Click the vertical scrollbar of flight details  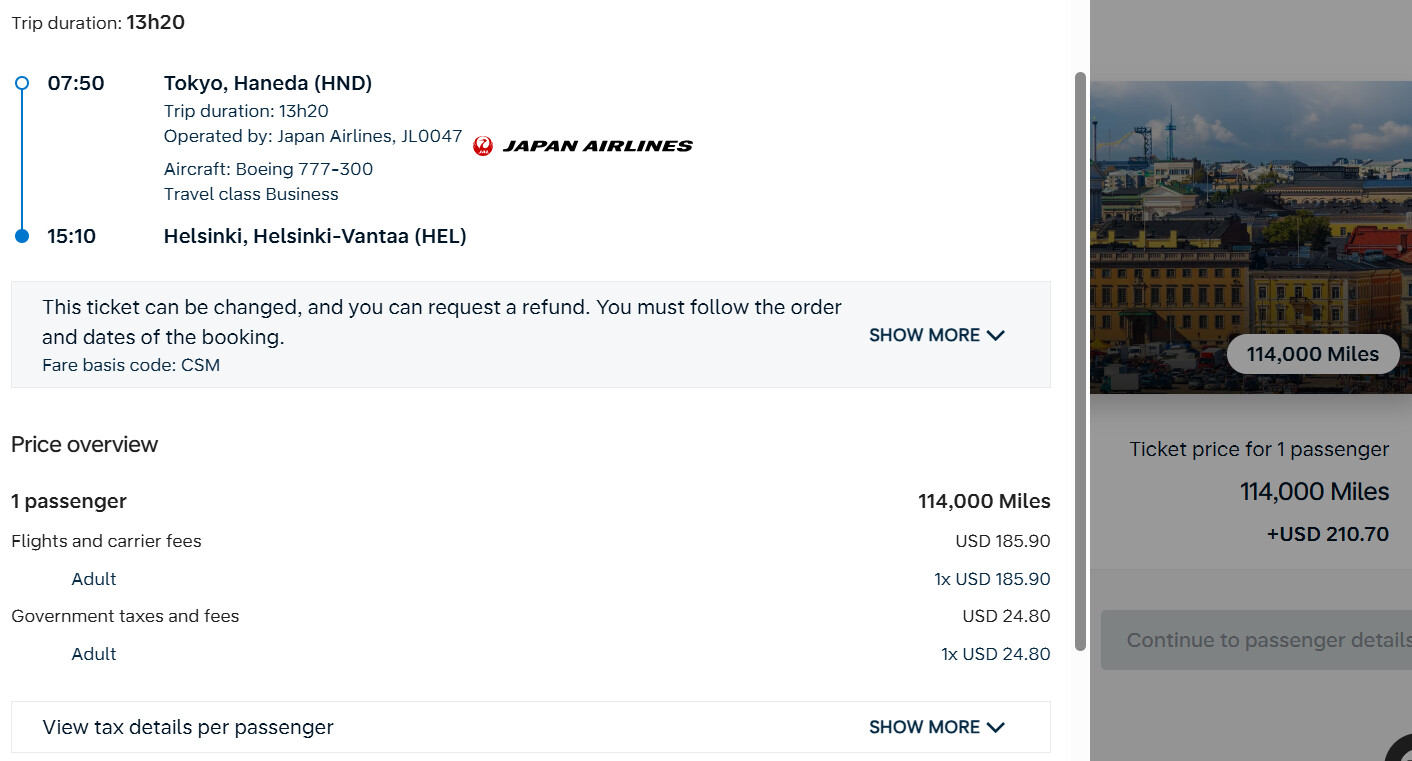click(x=1079, y=360)
